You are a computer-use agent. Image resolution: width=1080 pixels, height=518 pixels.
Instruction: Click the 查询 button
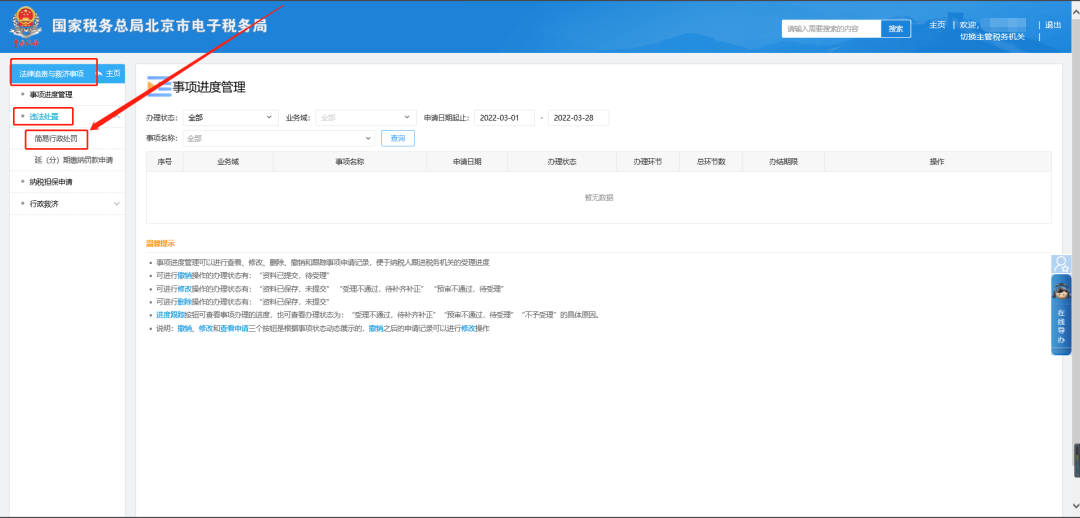[397, 138]
